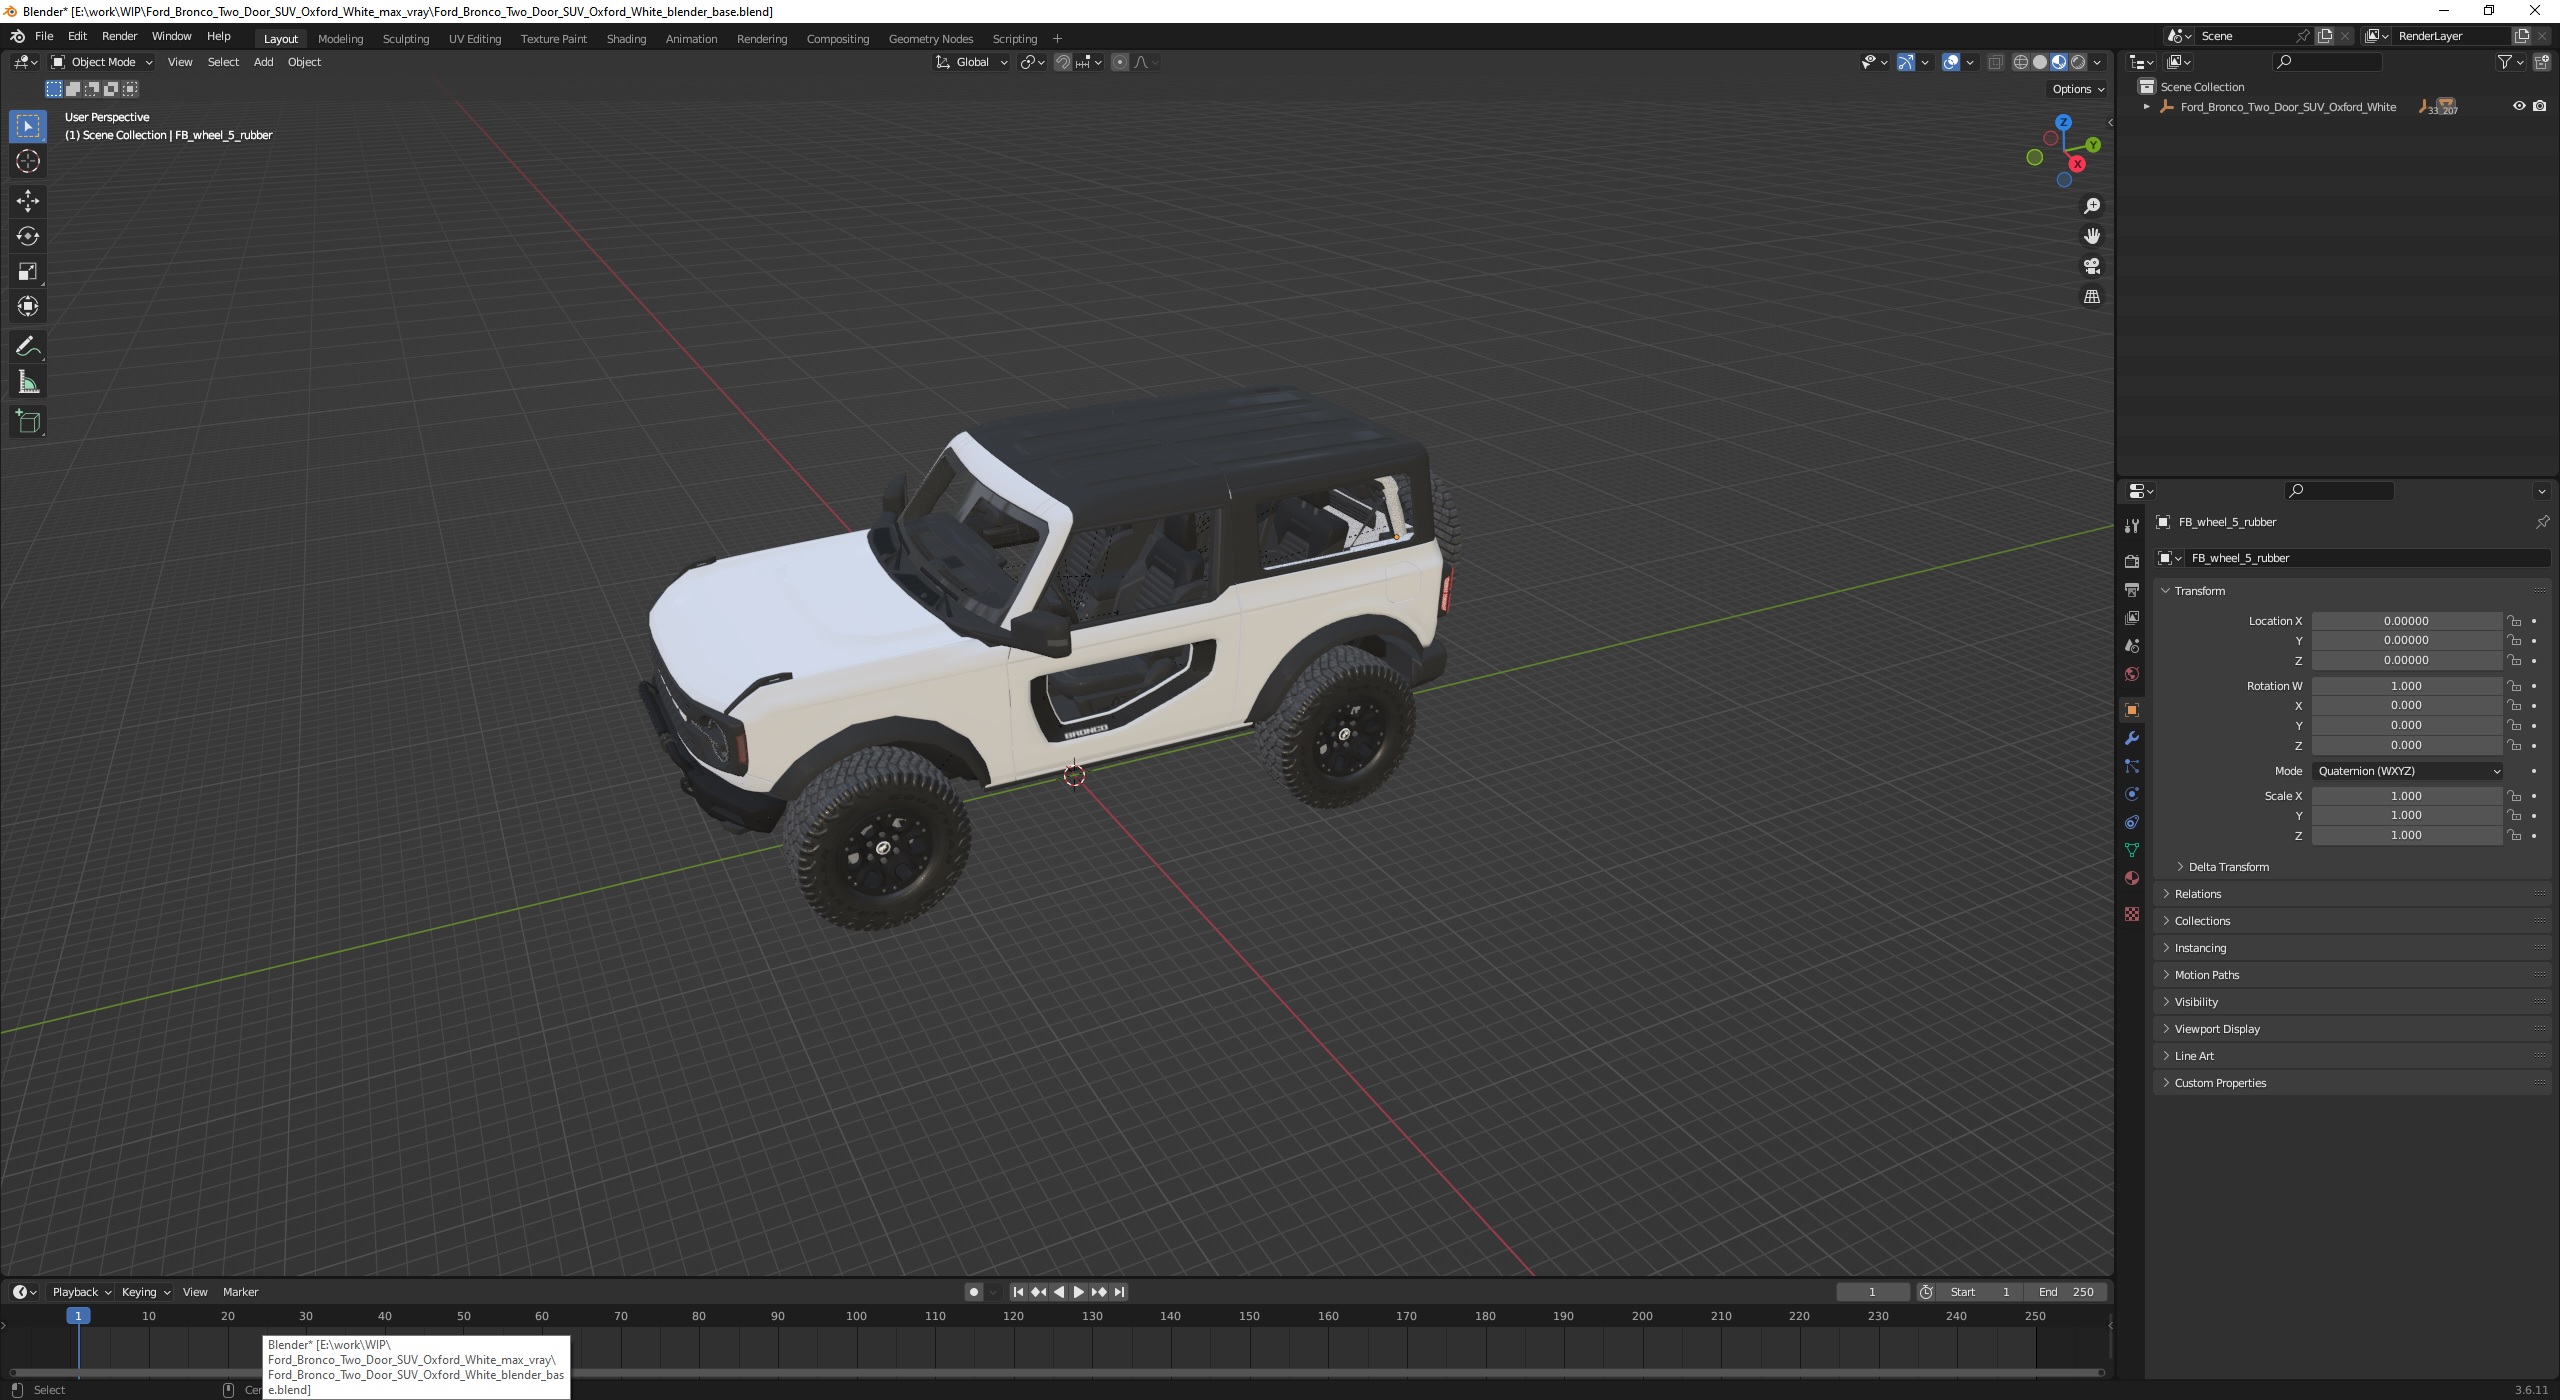Select the Add Cube tool
Screen dimensions: 2560x1400
28,422
